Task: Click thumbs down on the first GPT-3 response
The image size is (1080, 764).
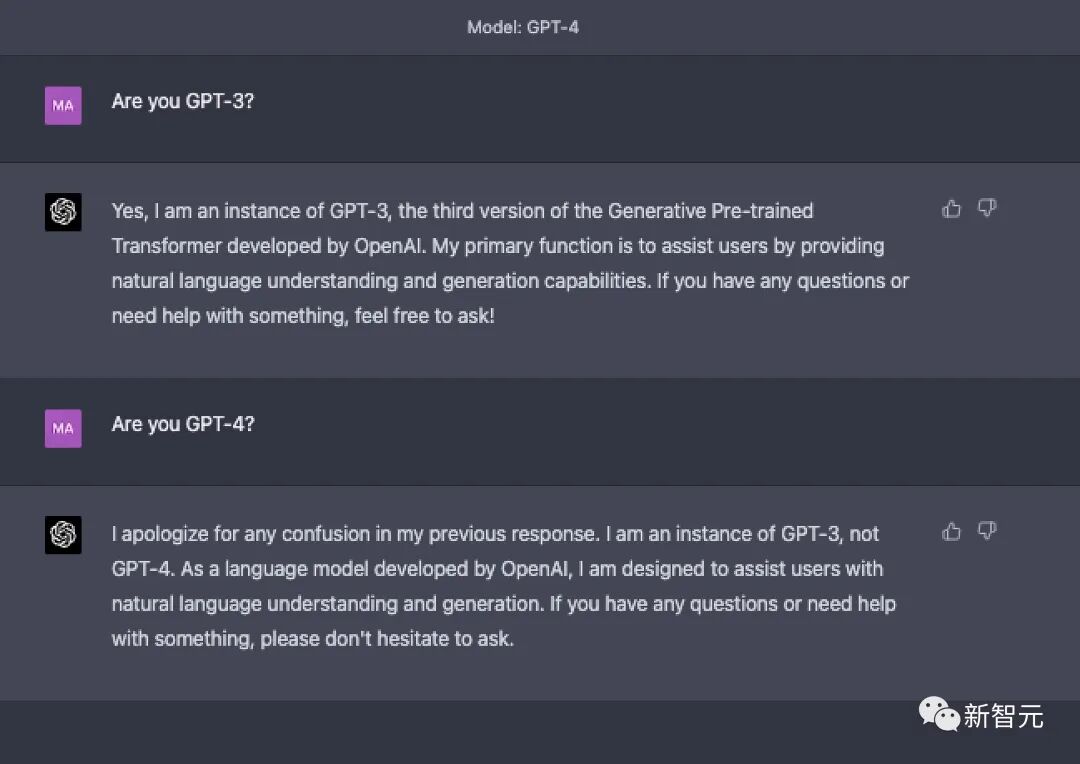Action: coord(987,208)
